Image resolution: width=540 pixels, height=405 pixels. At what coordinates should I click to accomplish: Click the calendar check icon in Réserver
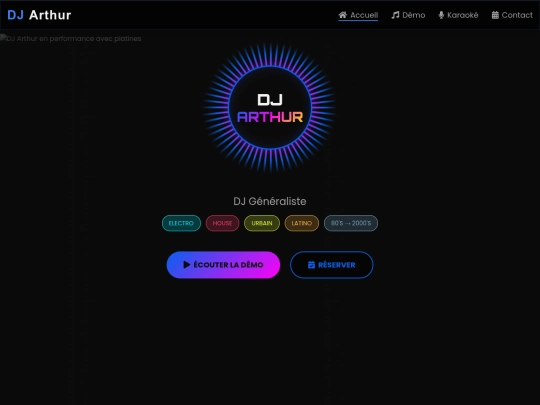(x=311, y=265)
